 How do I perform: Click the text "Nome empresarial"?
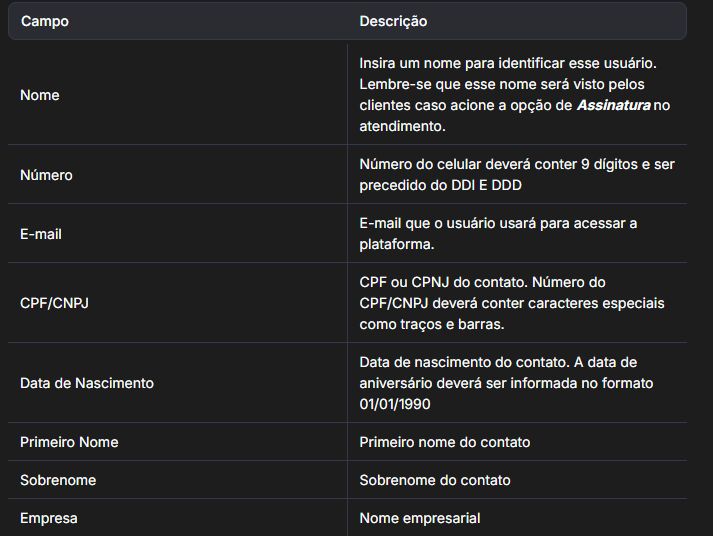point(420,518)
